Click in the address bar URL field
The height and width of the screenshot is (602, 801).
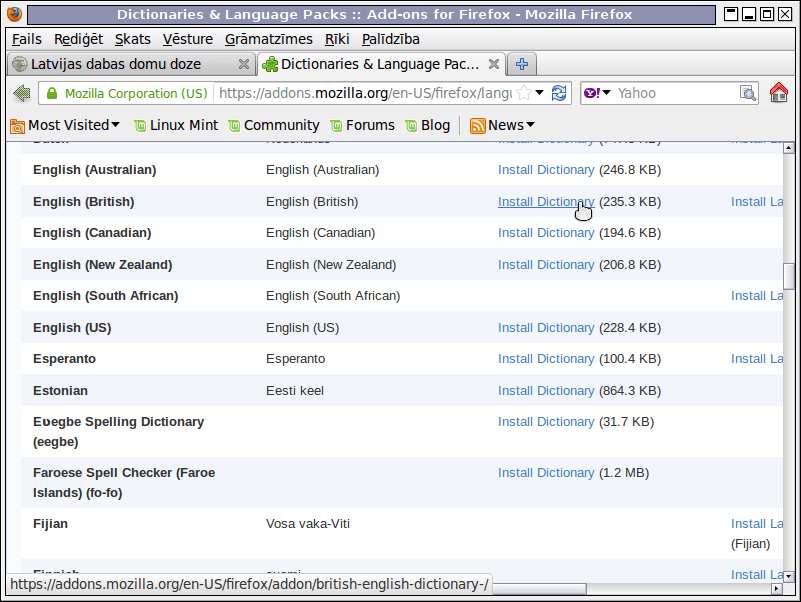(x=365, y=93)
